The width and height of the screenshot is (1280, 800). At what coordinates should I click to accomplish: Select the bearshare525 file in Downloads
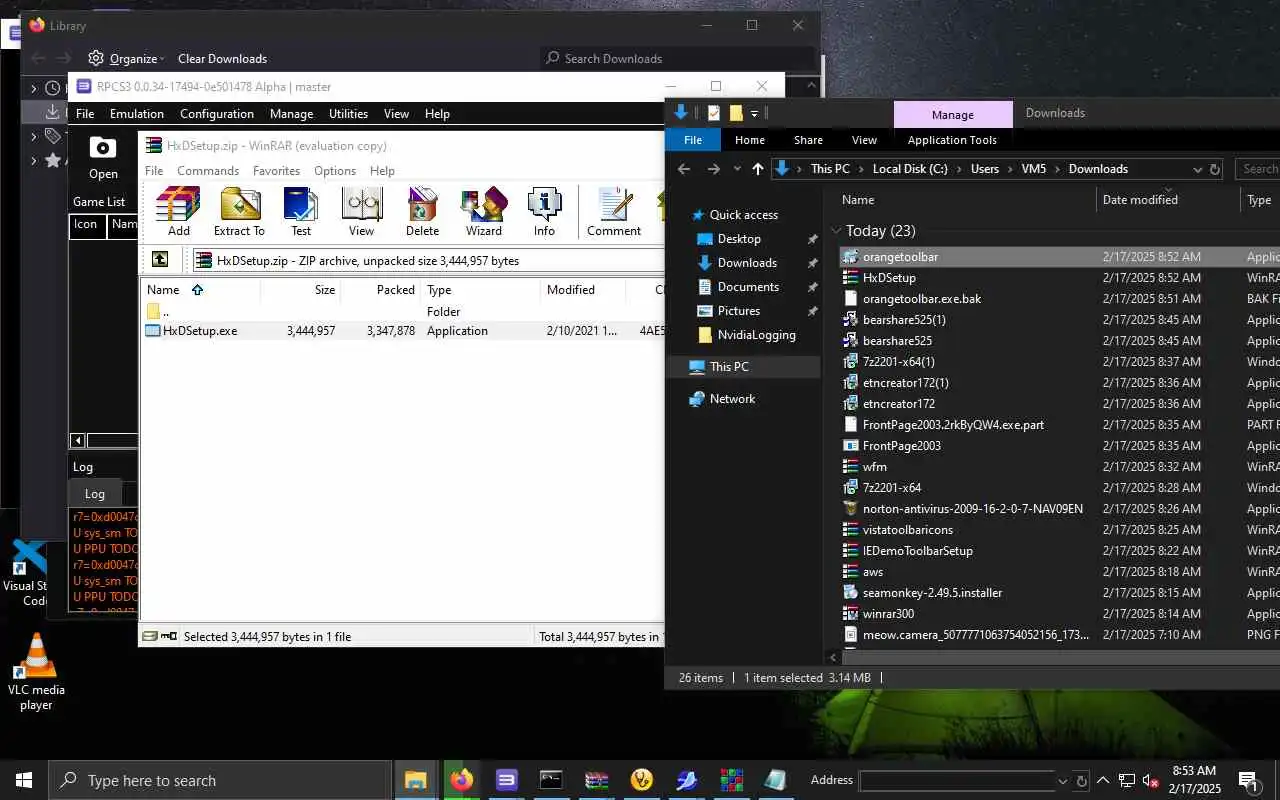pyautogui.click(x=897, y=341)
